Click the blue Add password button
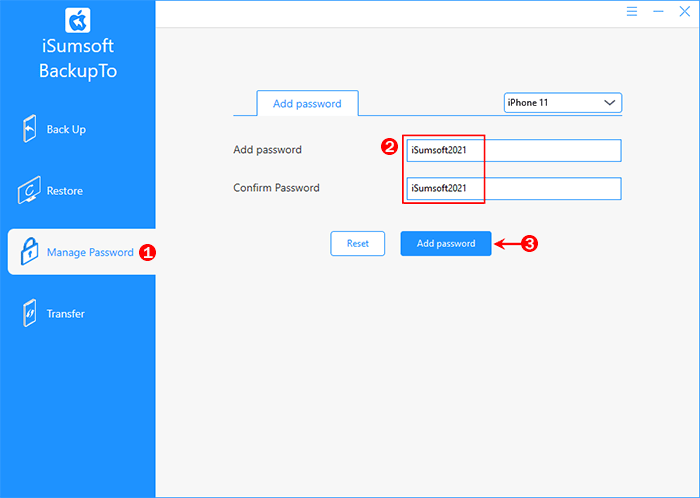This screenshot has height=498, width=700. [446, 244]
